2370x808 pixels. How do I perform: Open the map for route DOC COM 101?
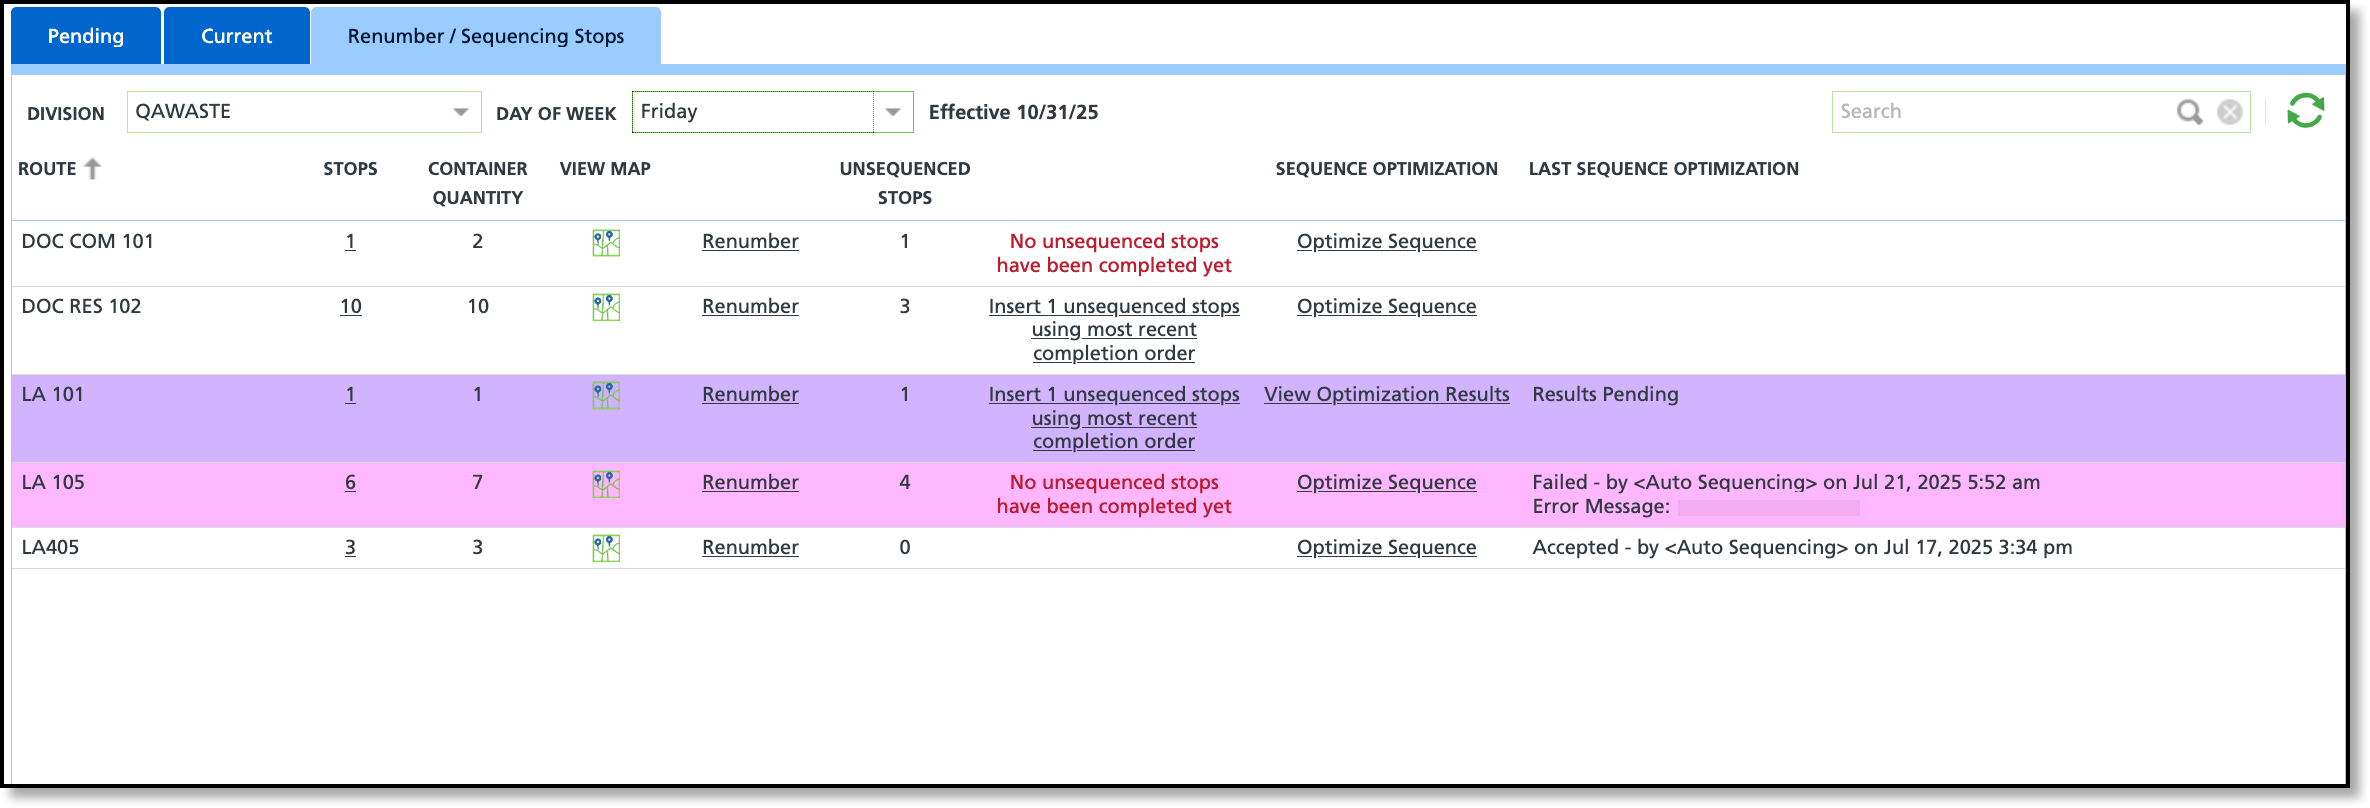(606, 243)
